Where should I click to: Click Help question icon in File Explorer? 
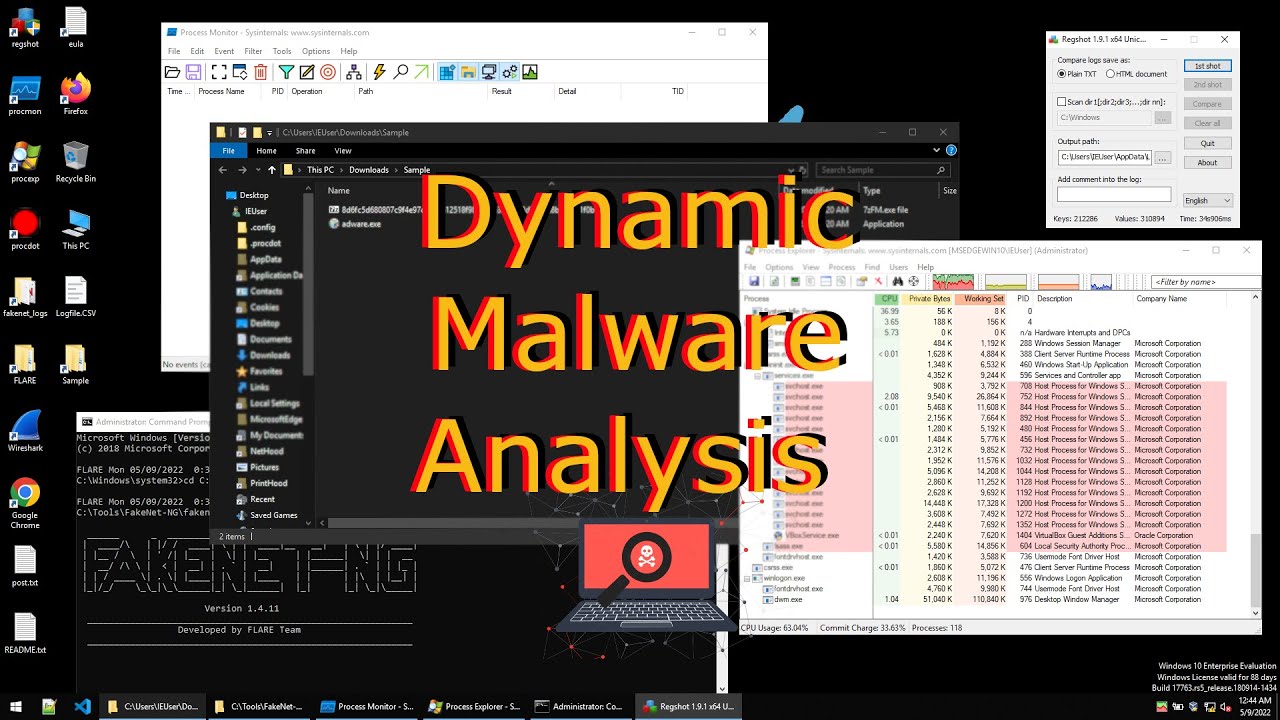click(x=951, y=151)
